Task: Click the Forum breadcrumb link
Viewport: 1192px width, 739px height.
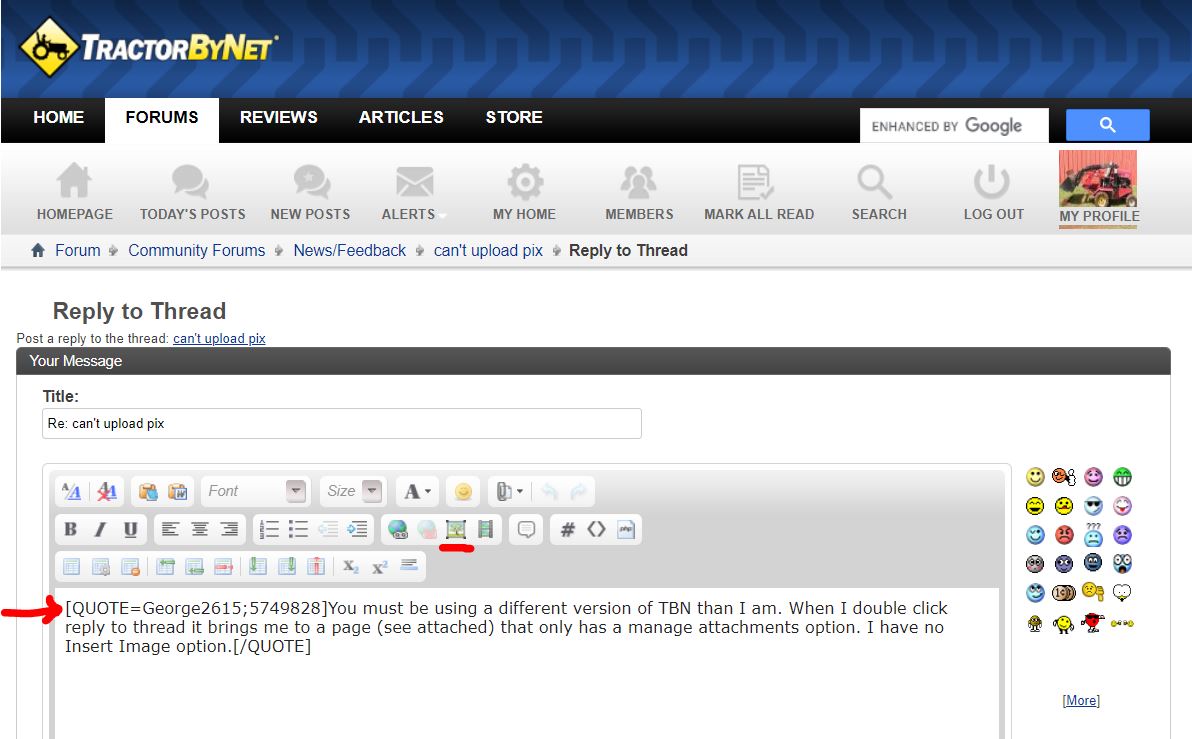Action: click(78, 250)
